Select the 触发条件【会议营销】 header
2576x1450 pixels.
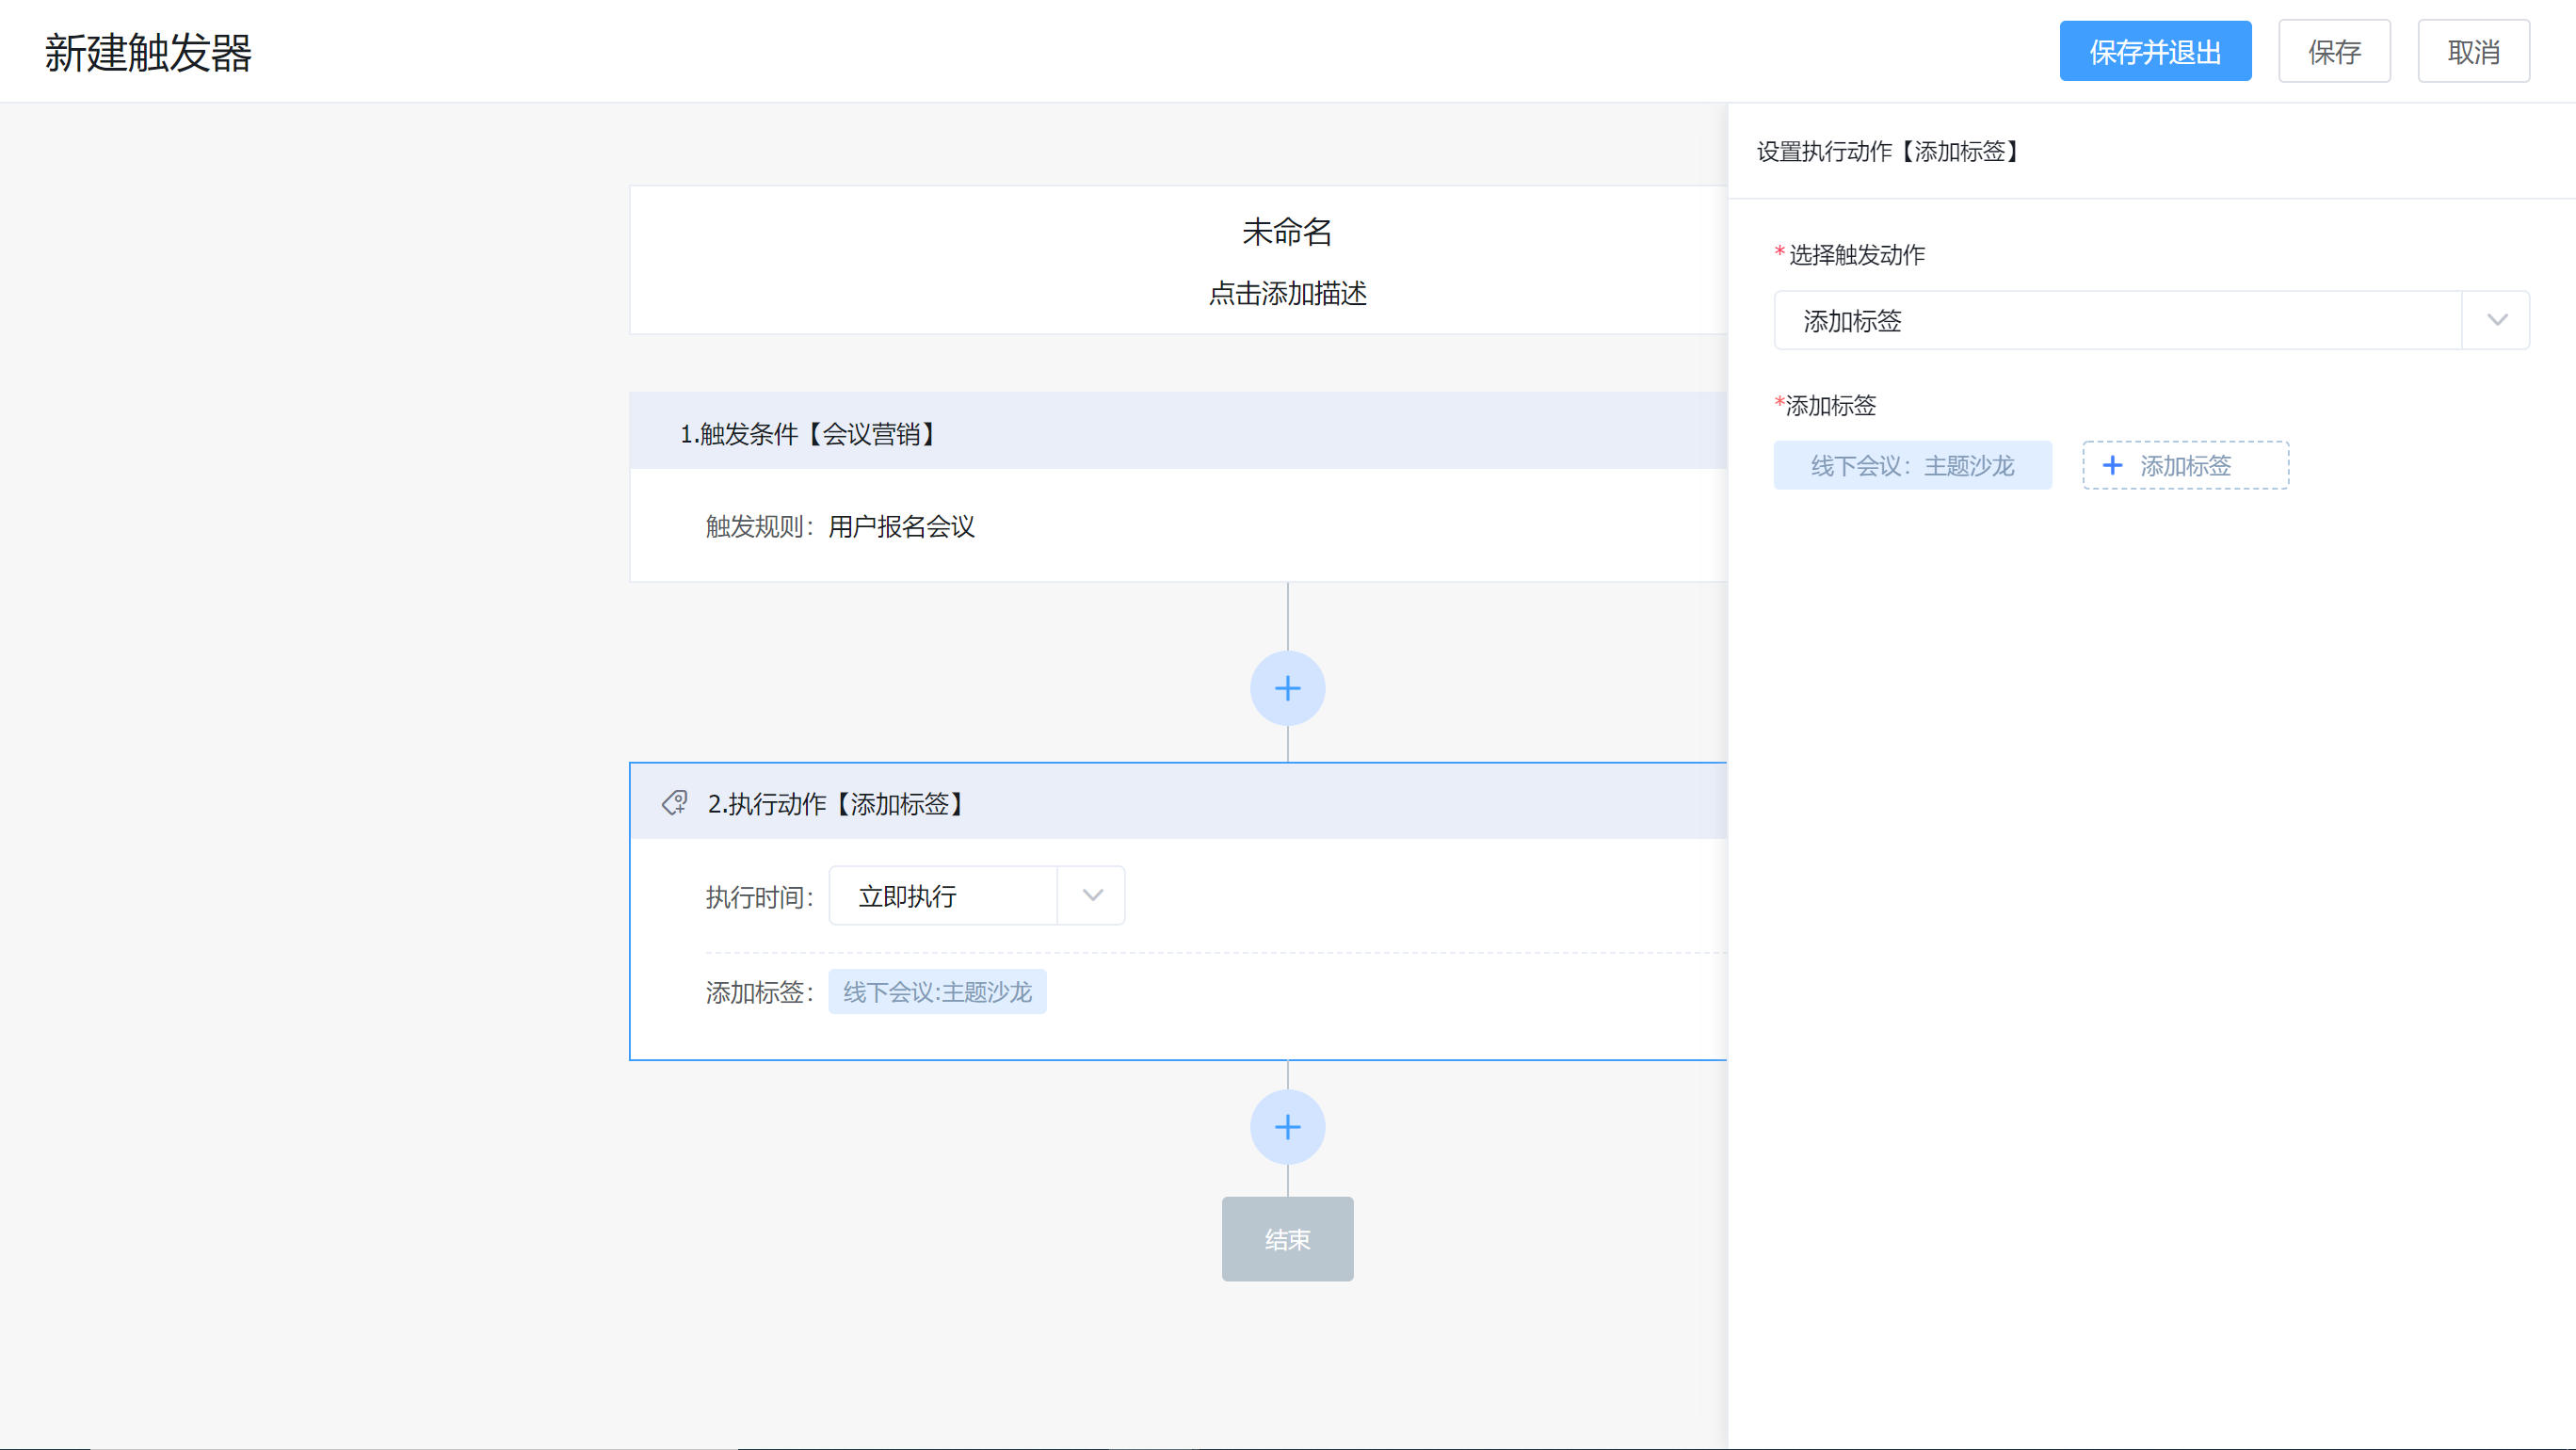tap(808, 433)
